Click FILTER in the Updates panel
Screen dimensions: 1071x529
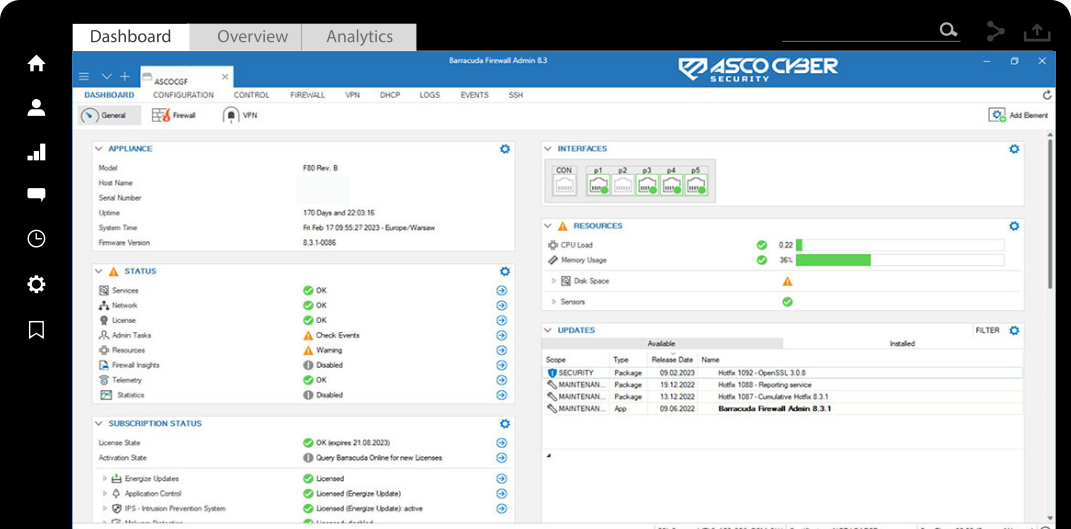pos(987,330)
